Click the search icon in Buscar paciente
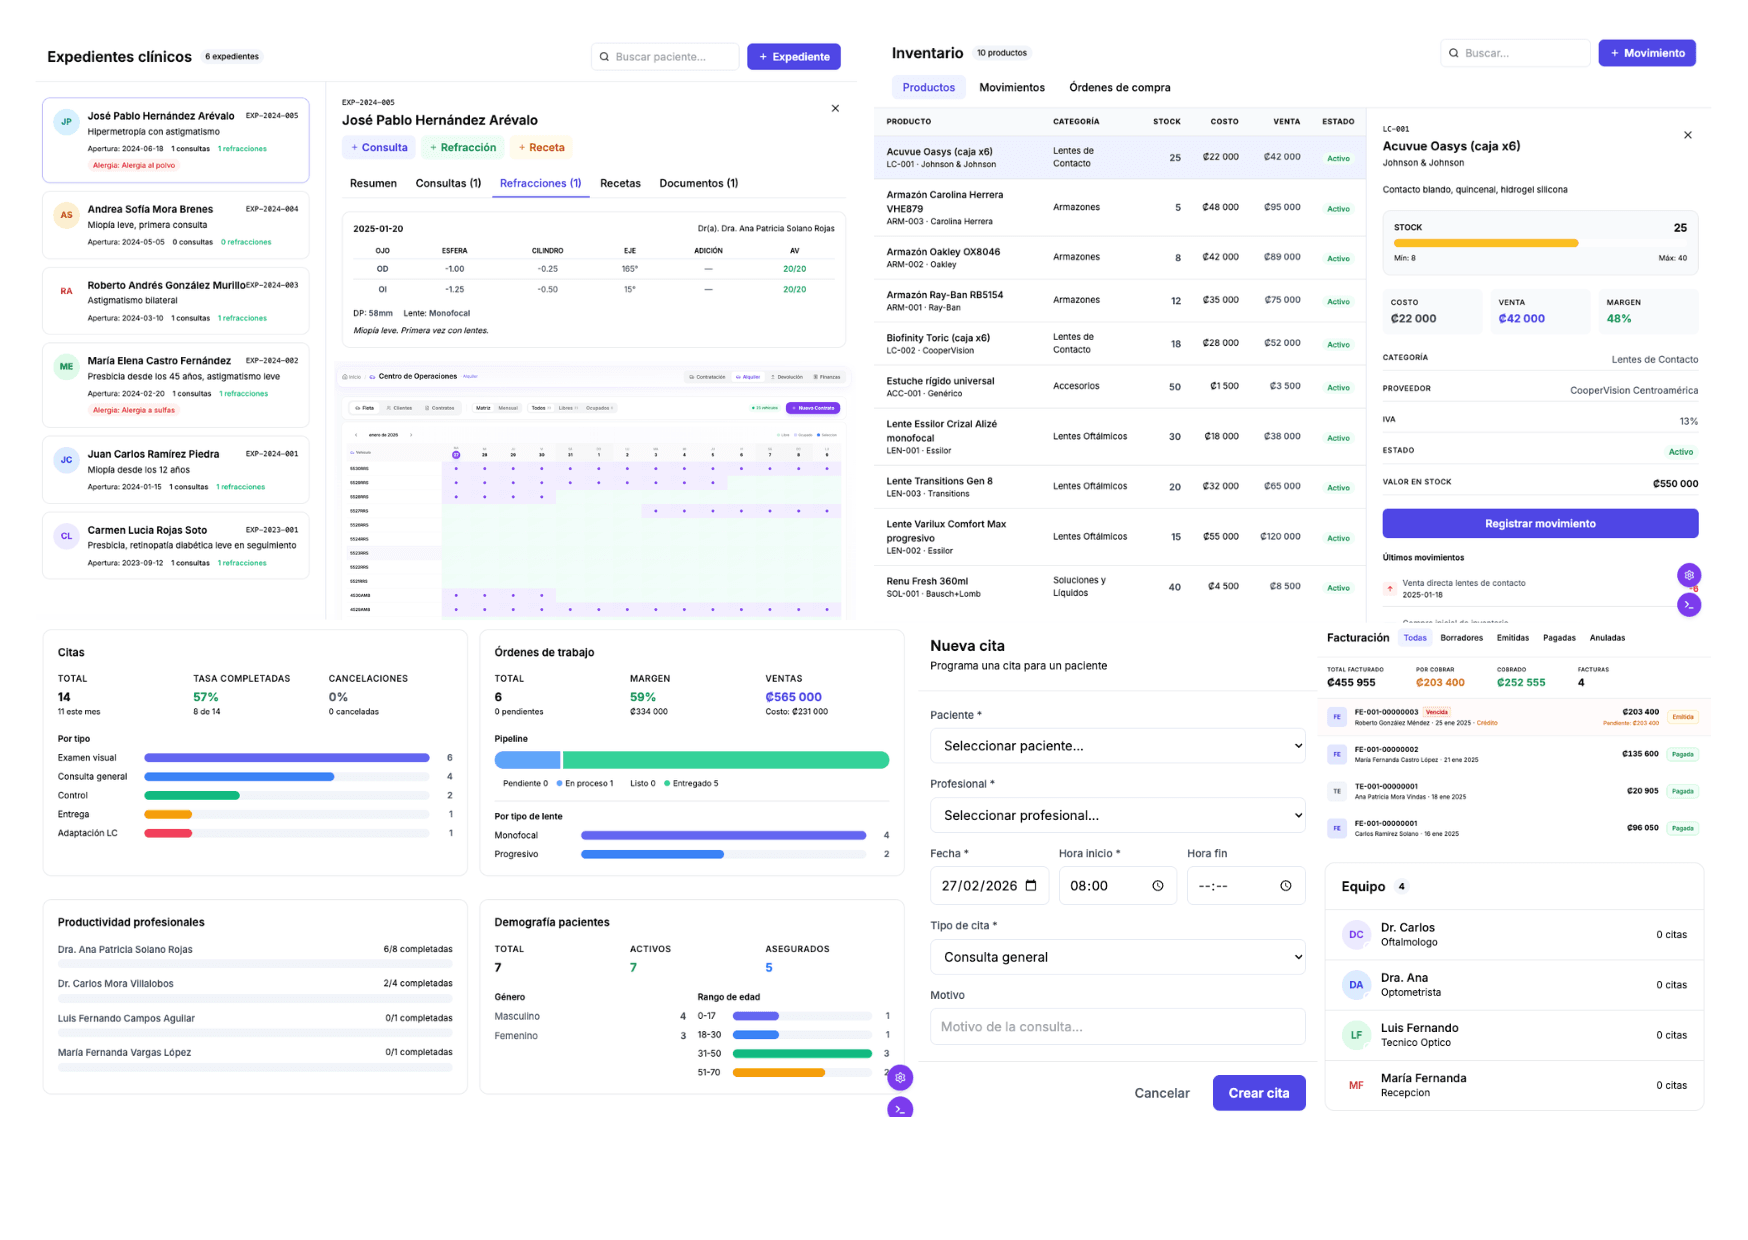 point(604,57)
